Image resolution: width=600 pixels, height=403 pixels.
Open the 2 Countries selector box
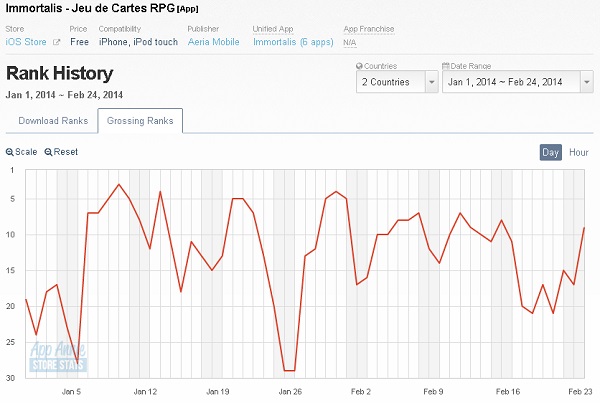click(397, 82)
